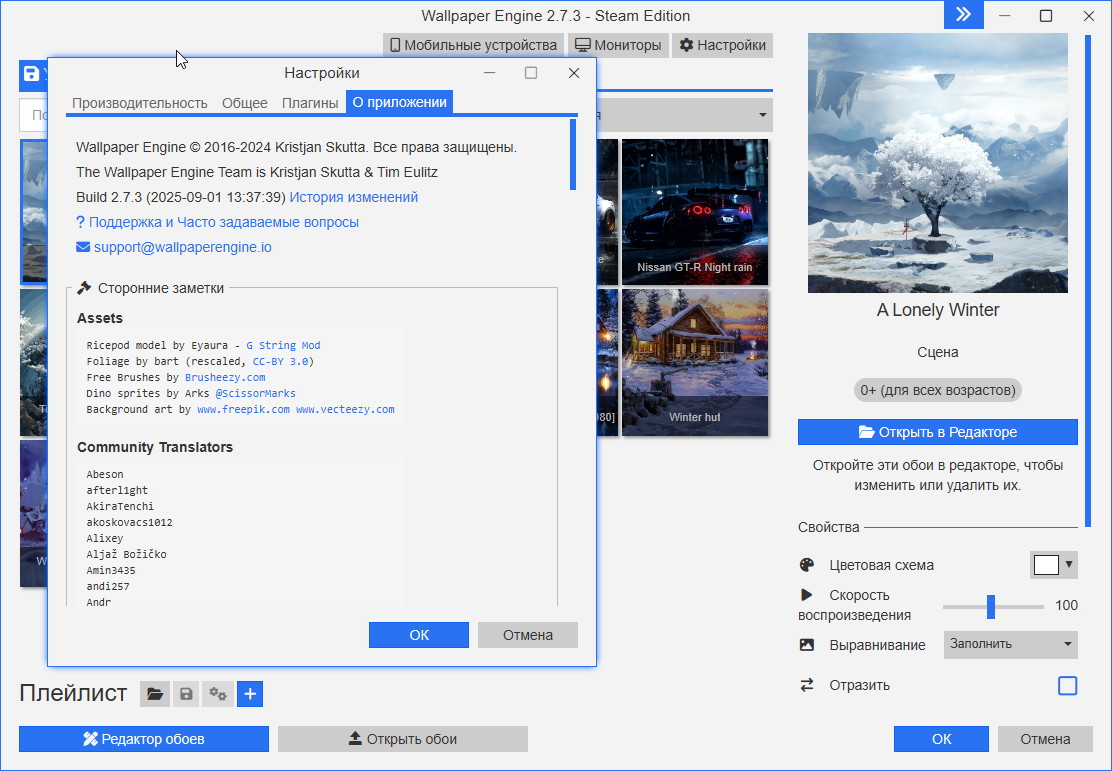Click translator name AkiraTenchi

point(120,506)
